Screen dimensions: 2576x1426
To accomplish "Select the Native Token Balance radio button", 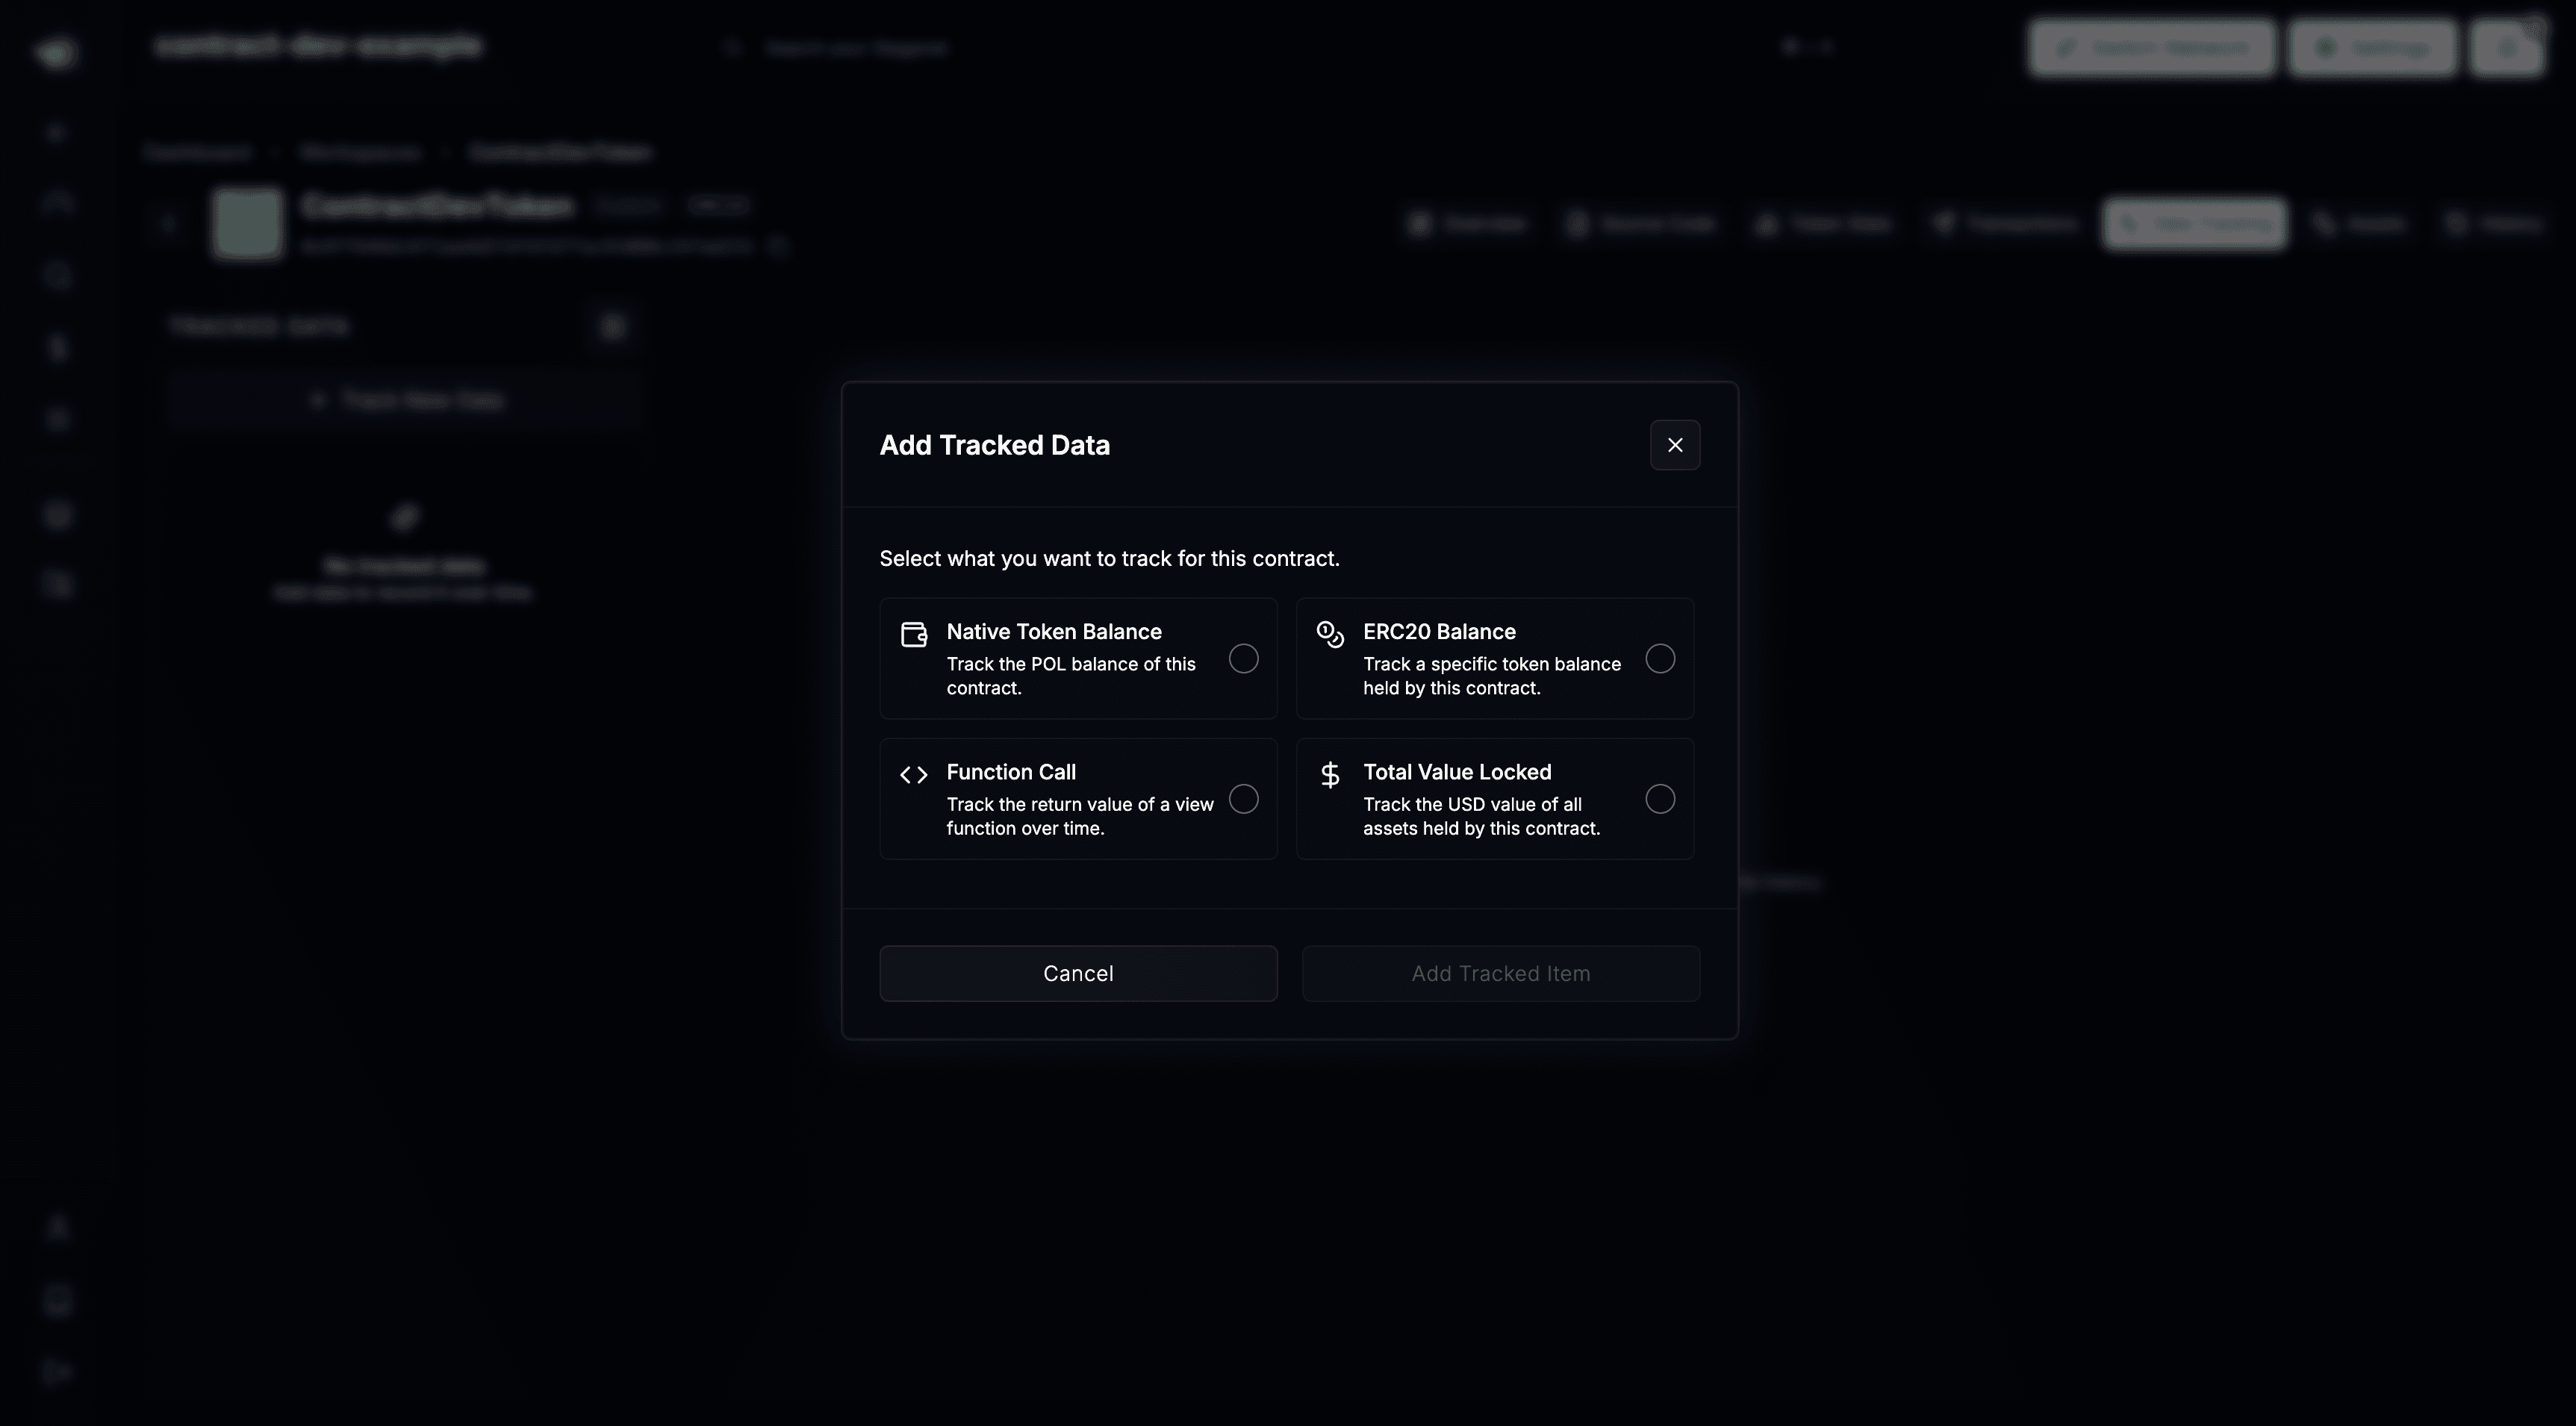I will [x=1243, y=658].
